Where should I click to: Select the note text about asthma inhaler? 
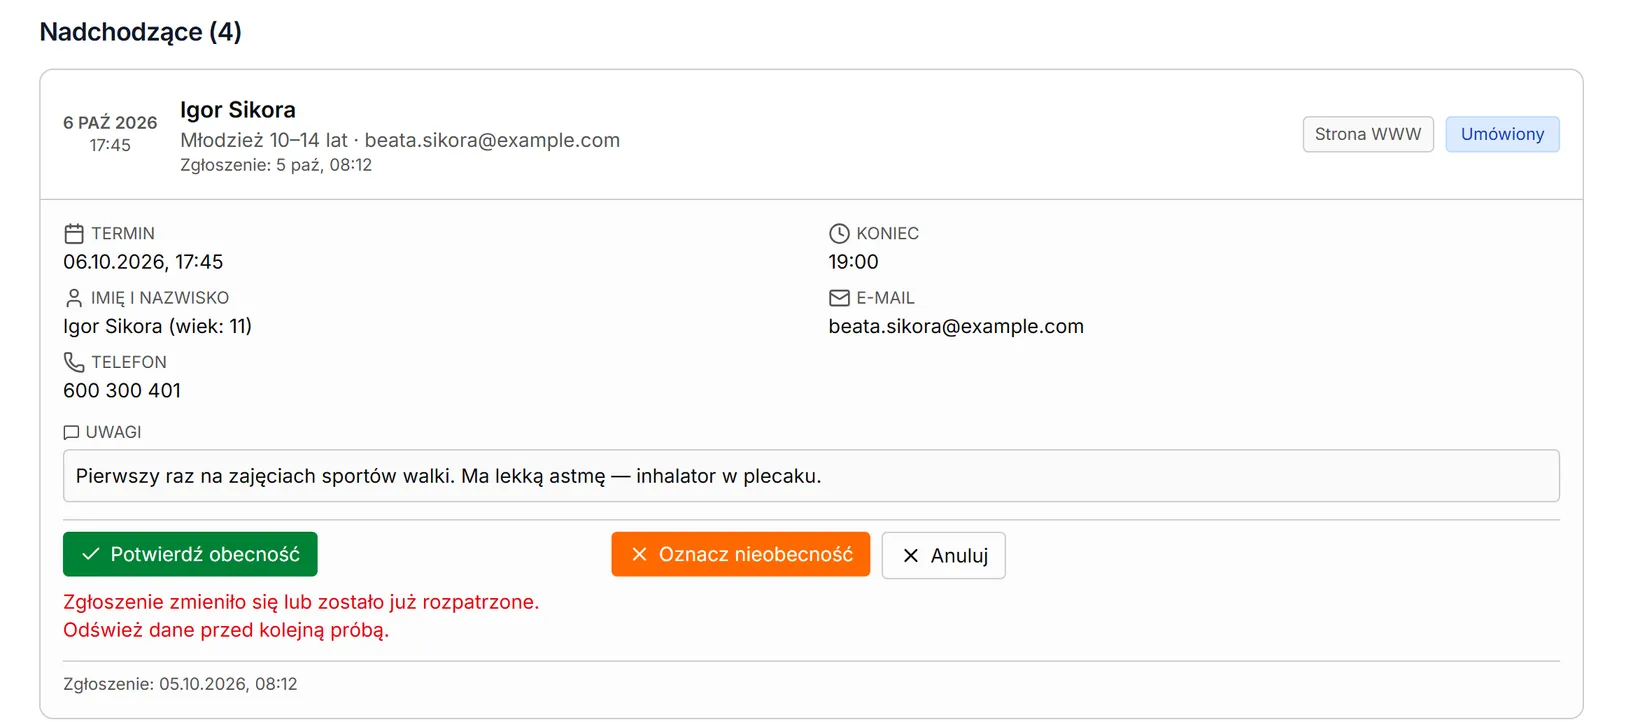[x=449, y=476]
